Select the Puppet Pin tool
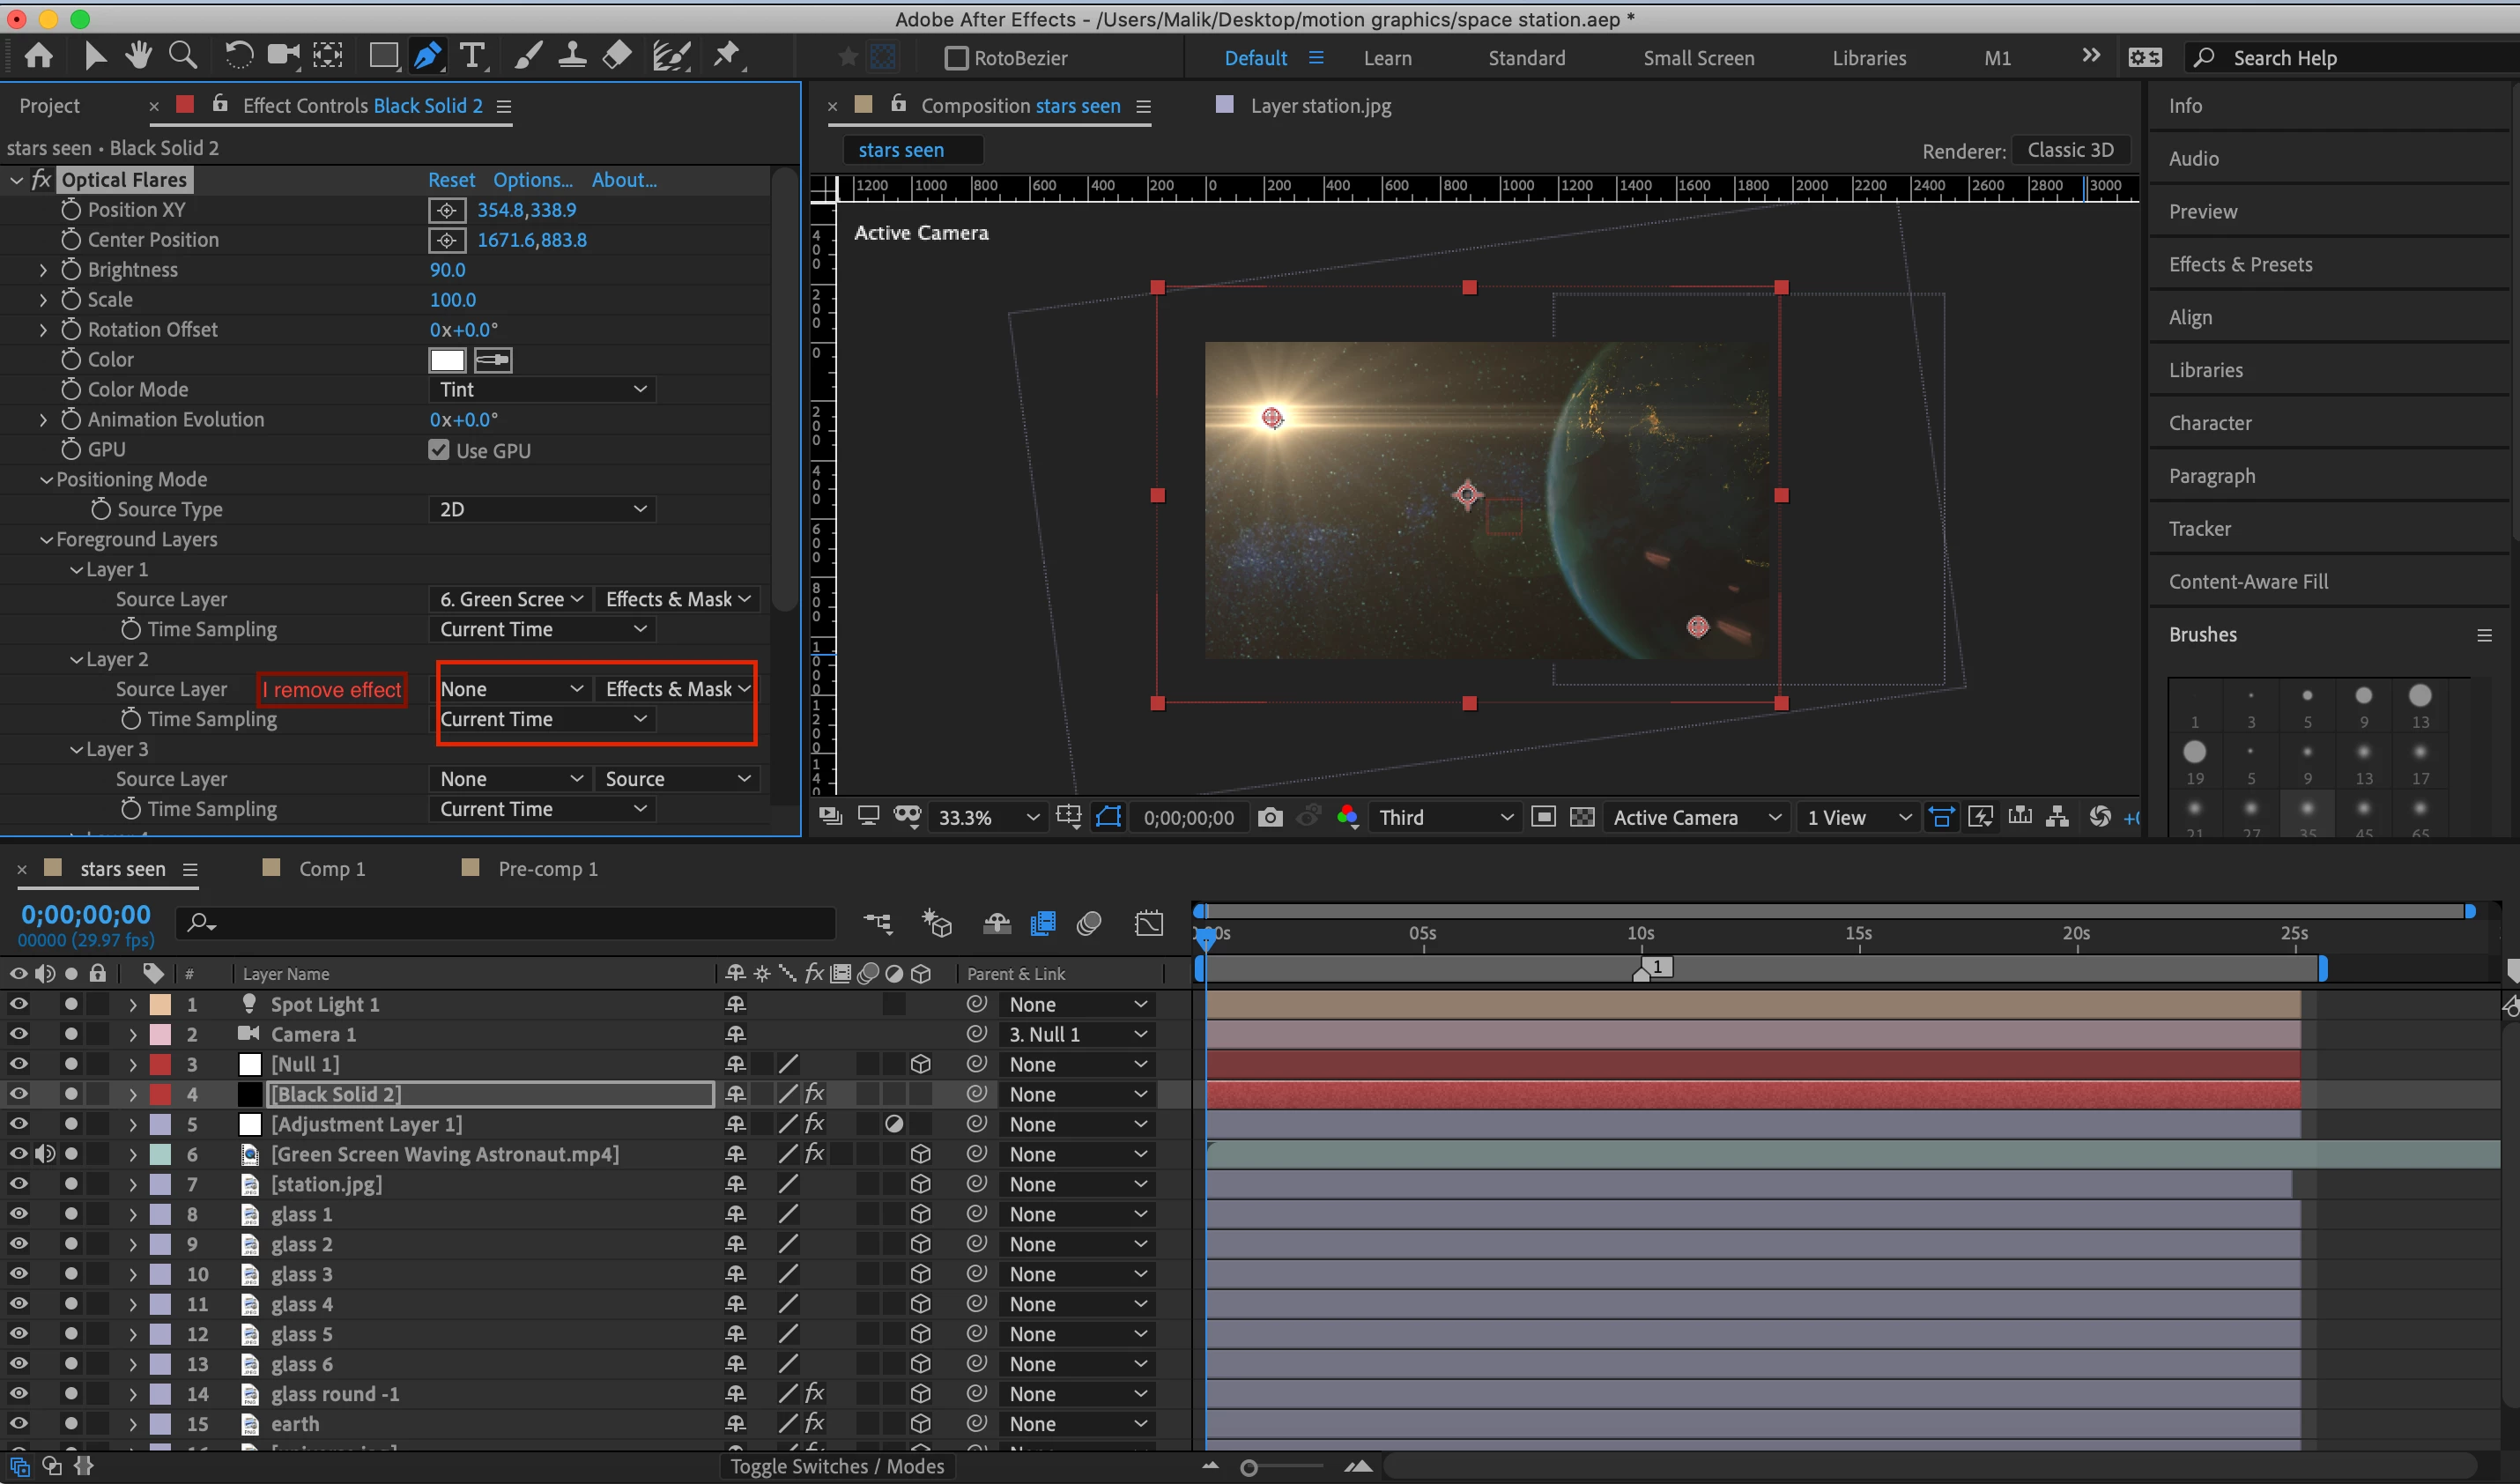The image size is (2520, 1484). 727,56
